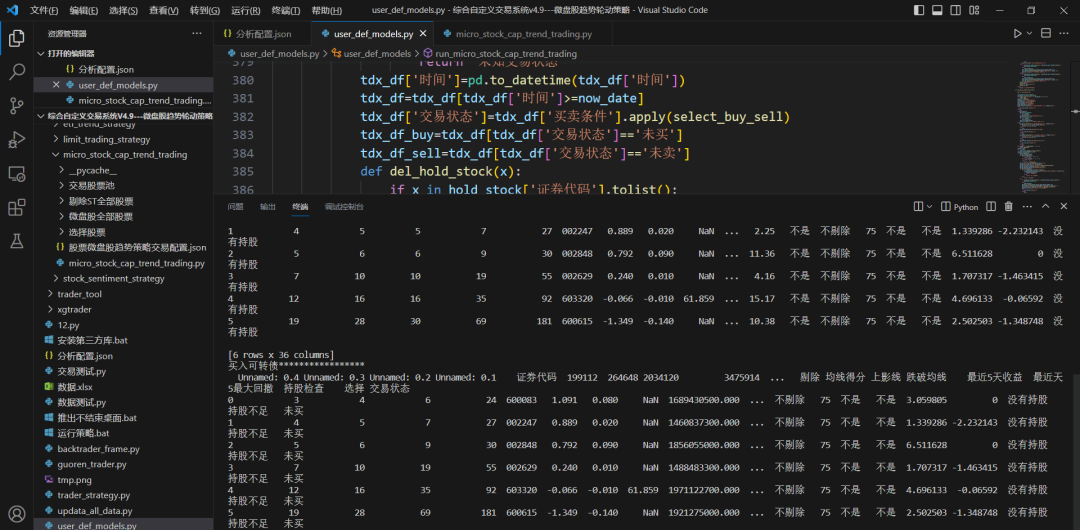The width and height of the screenshot is (1080, 530).
Task: Click the code minimap on the right
Action: 1043,128
